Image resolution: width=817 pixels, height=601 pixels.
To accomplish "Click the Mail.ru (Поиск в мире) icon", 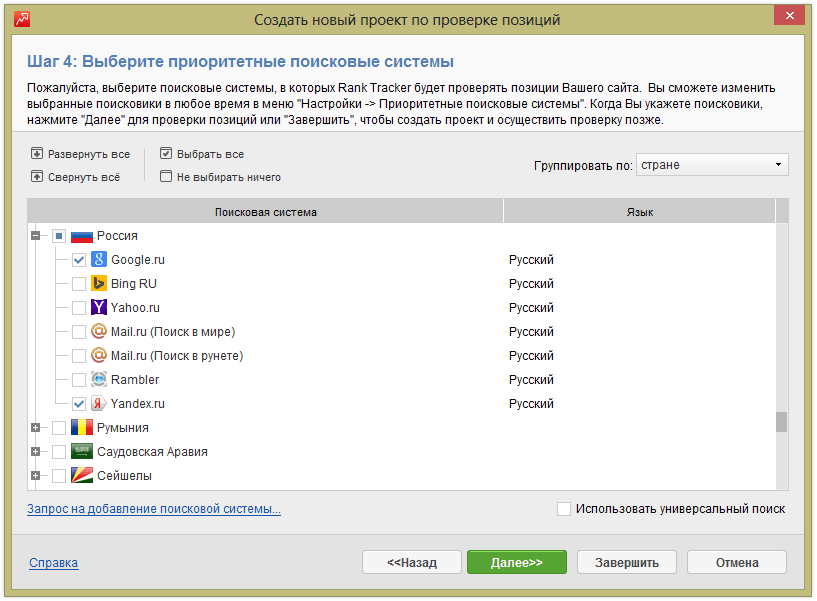I will 98,331.
